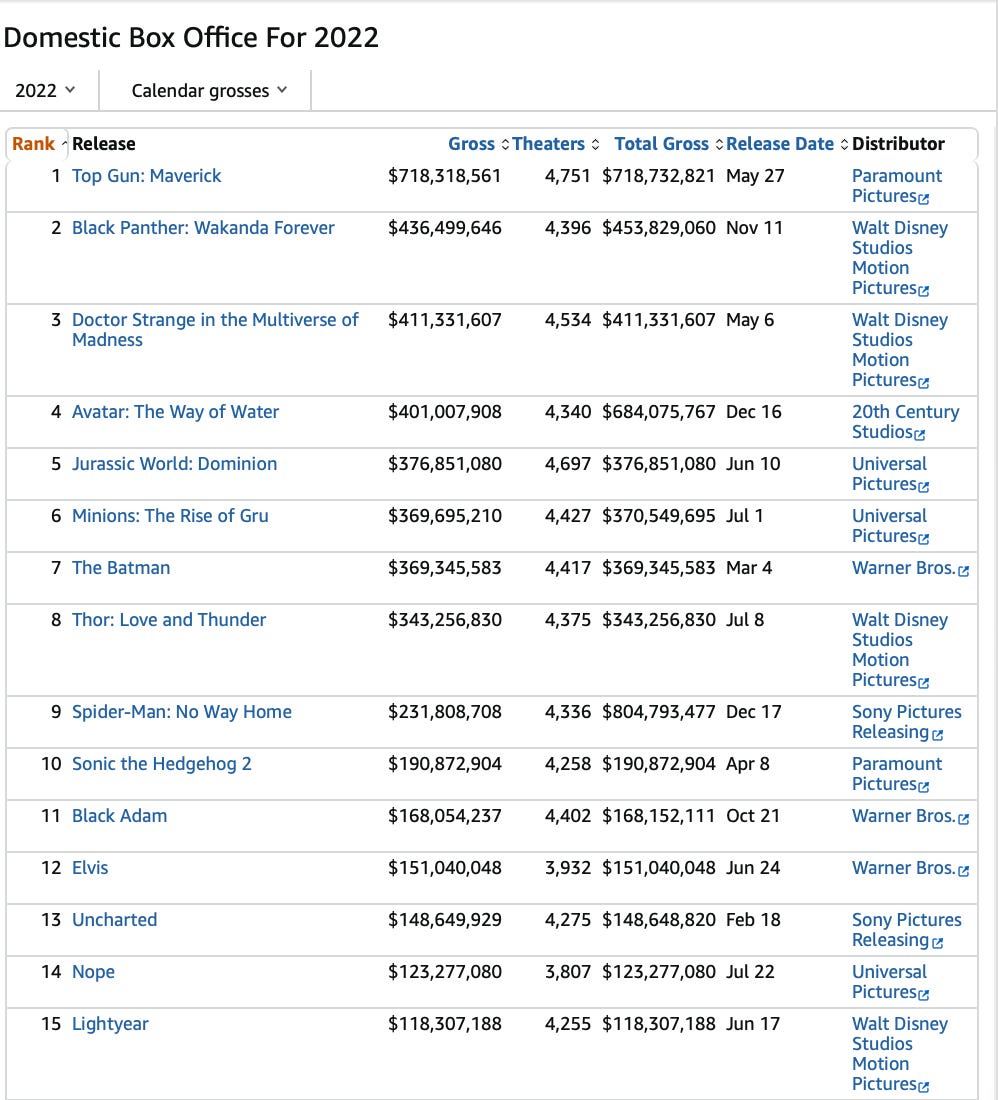Click external icon for Jurassic World's Universal Pictures

point(924,486)
